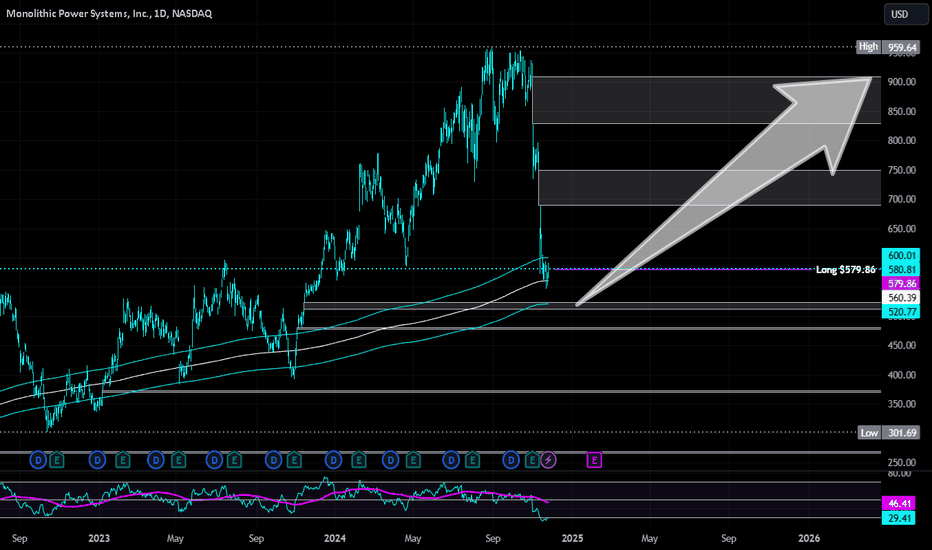Click the 650.00 price axis label
932x550 pixels.
902,228
